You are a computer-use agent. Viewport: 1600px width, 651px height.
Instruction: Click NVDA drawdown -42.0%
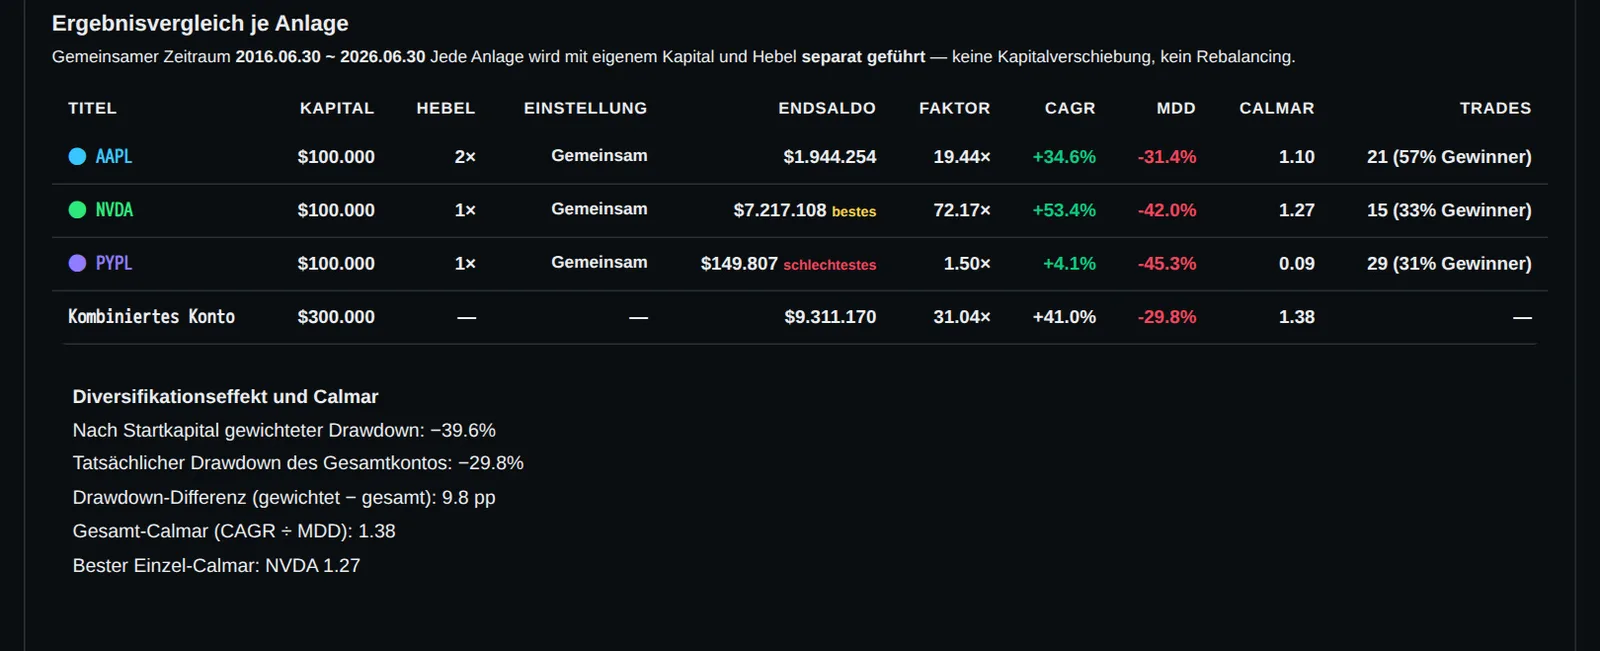(x=1167, y=210)
